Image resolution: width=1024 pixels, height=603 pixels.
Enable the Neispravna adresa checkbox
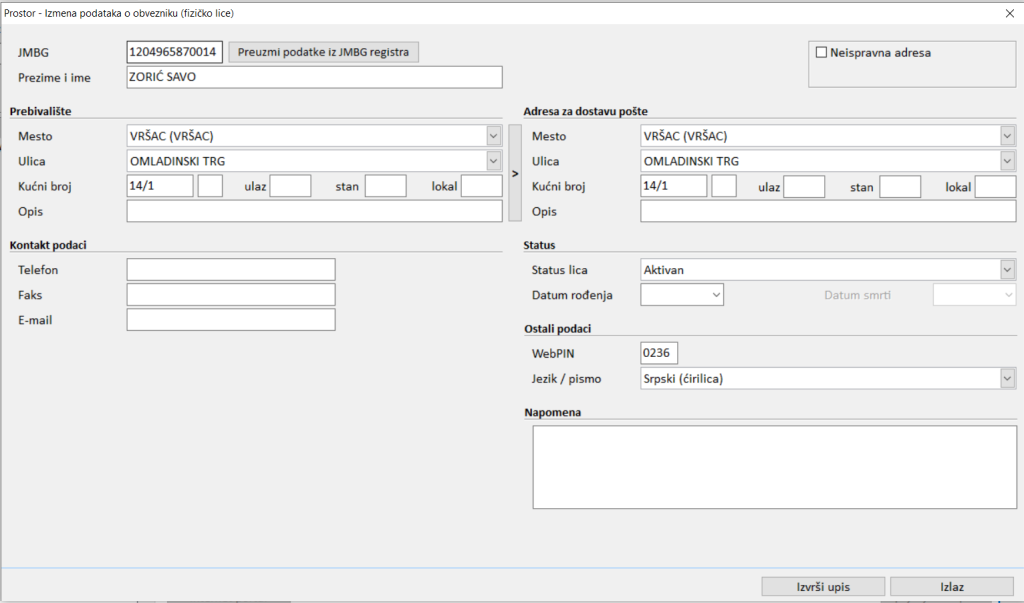(822, 53)
